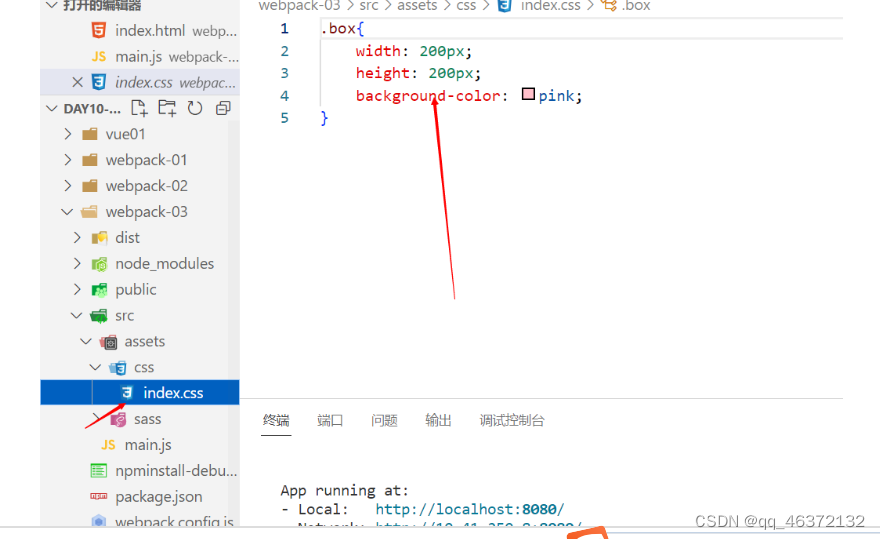880x539 pixels.
Task: Click the HTML5 icon beside index.html
Action: pos(99,30)
